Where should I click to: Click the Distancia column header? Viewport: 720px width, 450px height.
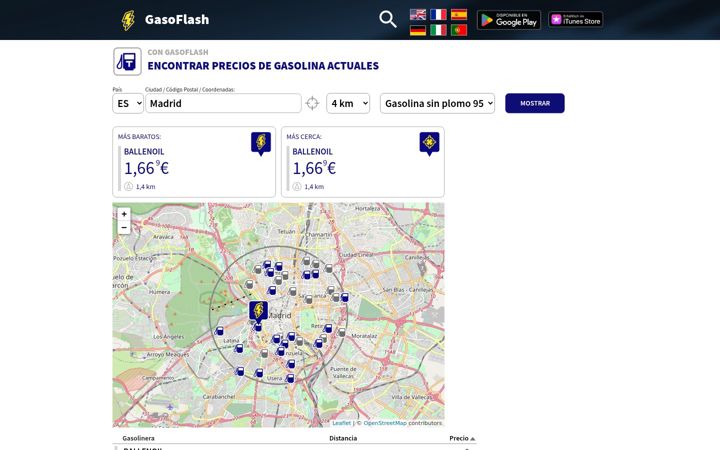[x=343, y=438]
